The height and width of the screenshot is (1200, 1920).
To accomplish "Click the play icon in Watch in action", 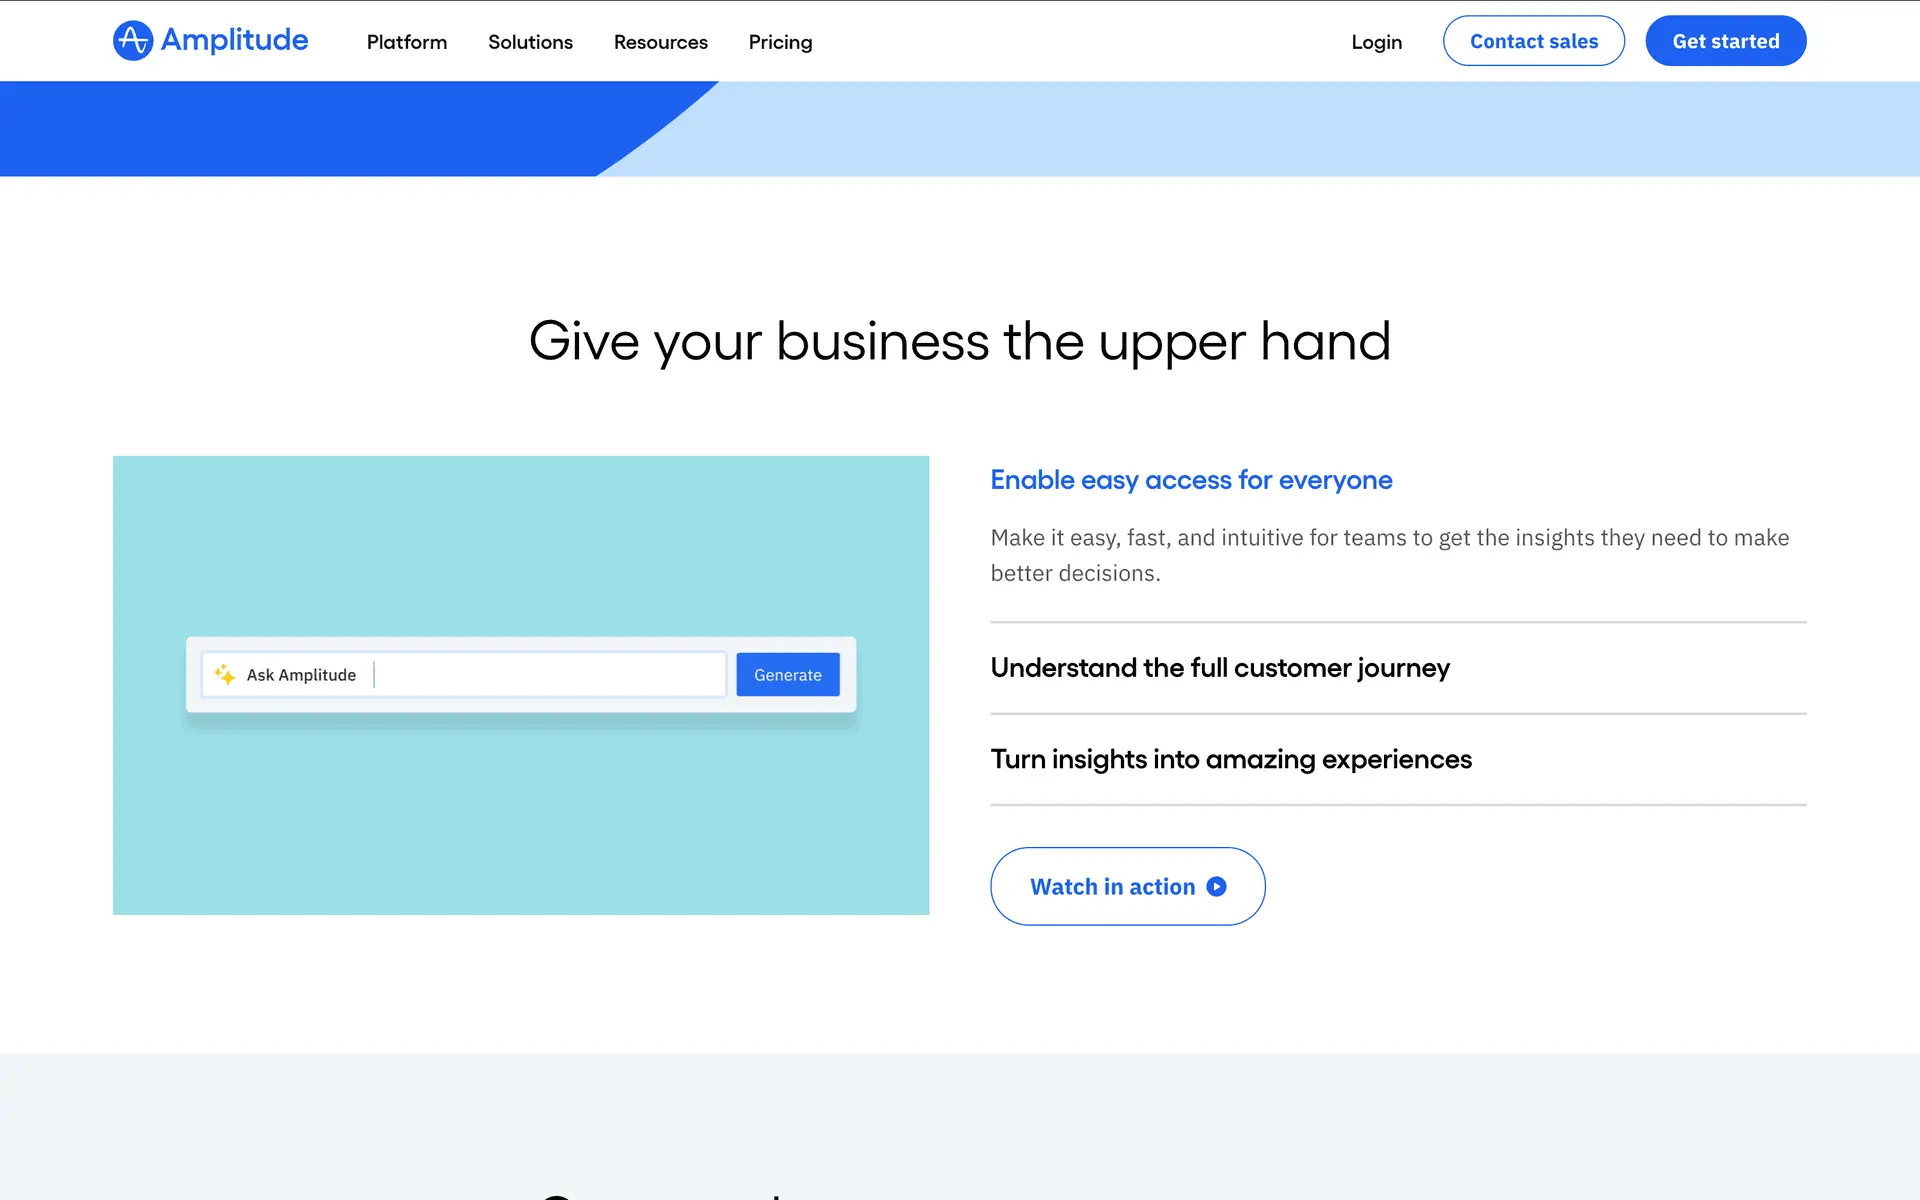I will (x=1216, y=887).
